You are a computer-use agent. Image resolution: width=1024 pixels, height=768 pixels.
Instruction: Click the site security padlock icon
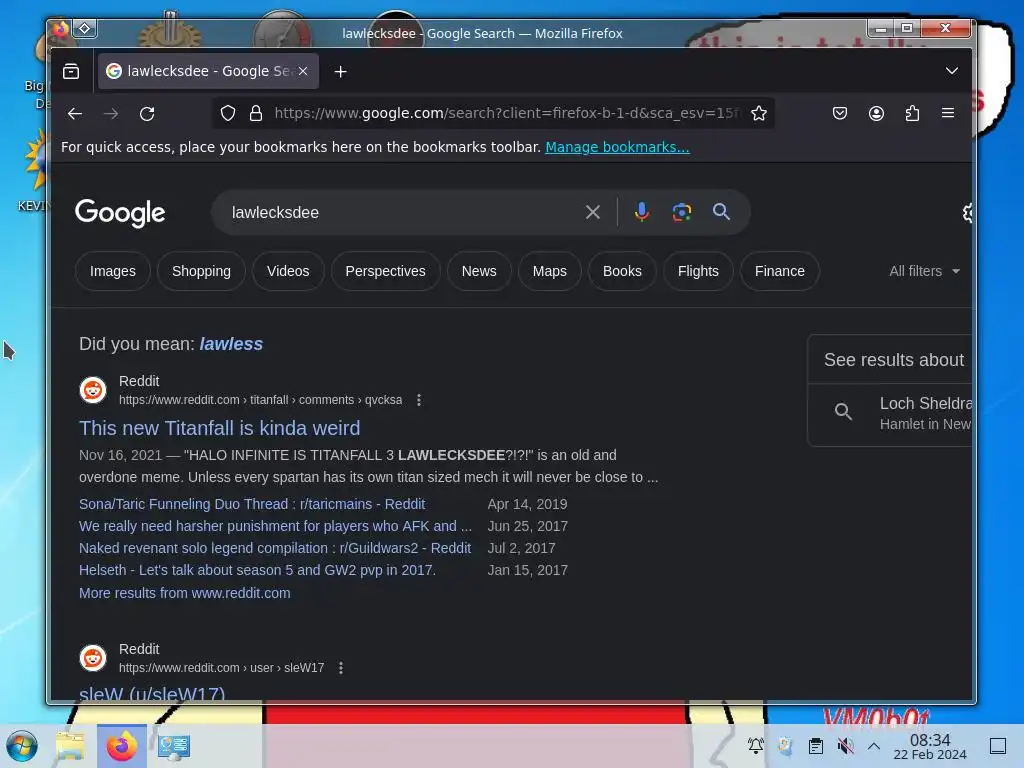tap(256, 114)
